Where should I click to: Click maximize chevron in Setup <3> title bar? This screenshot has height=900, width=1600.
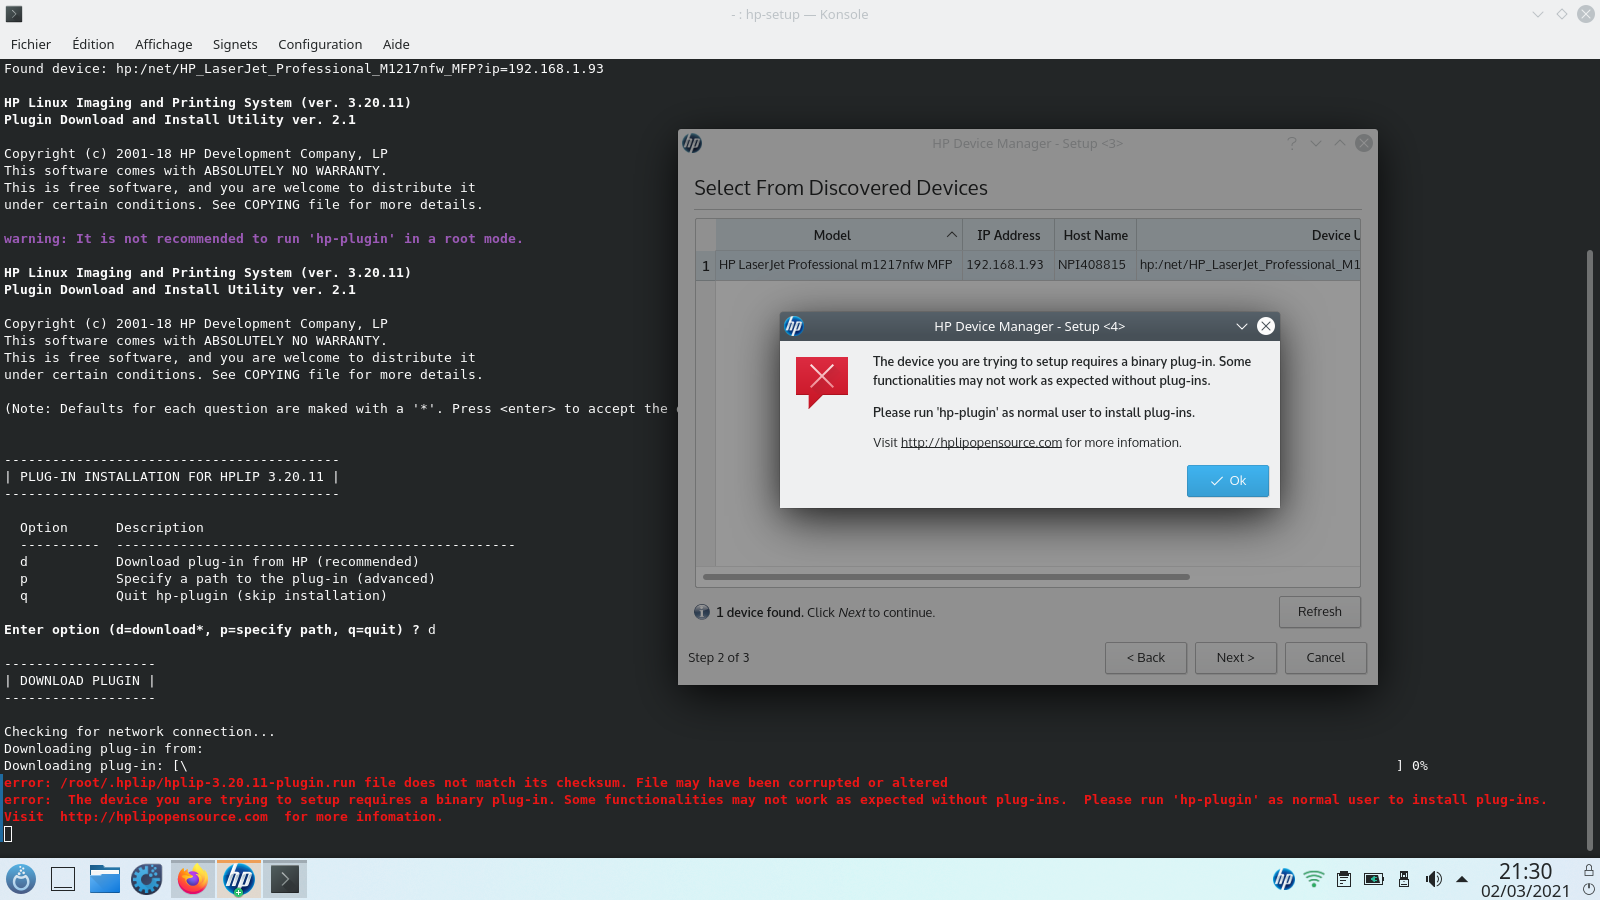pos(1339,143)
